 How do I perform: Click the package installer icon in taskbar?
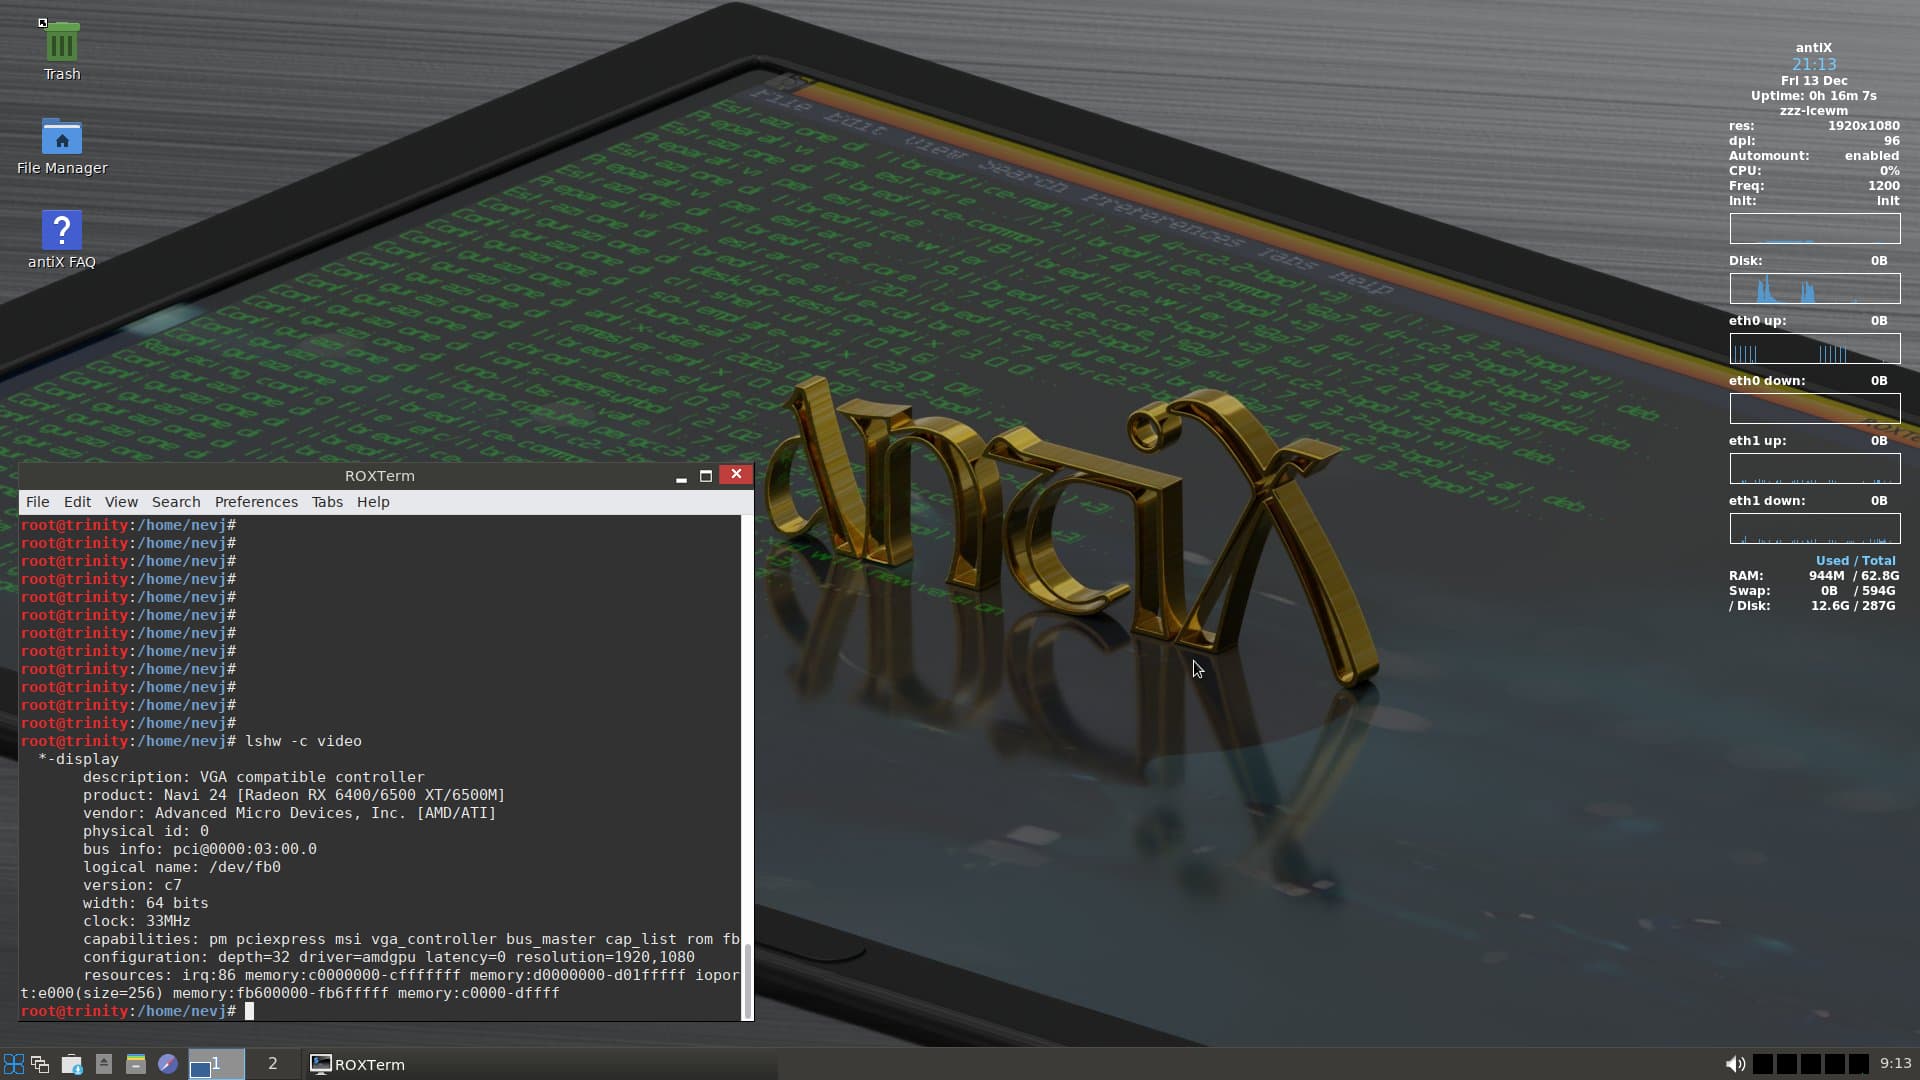point(72,1064)
